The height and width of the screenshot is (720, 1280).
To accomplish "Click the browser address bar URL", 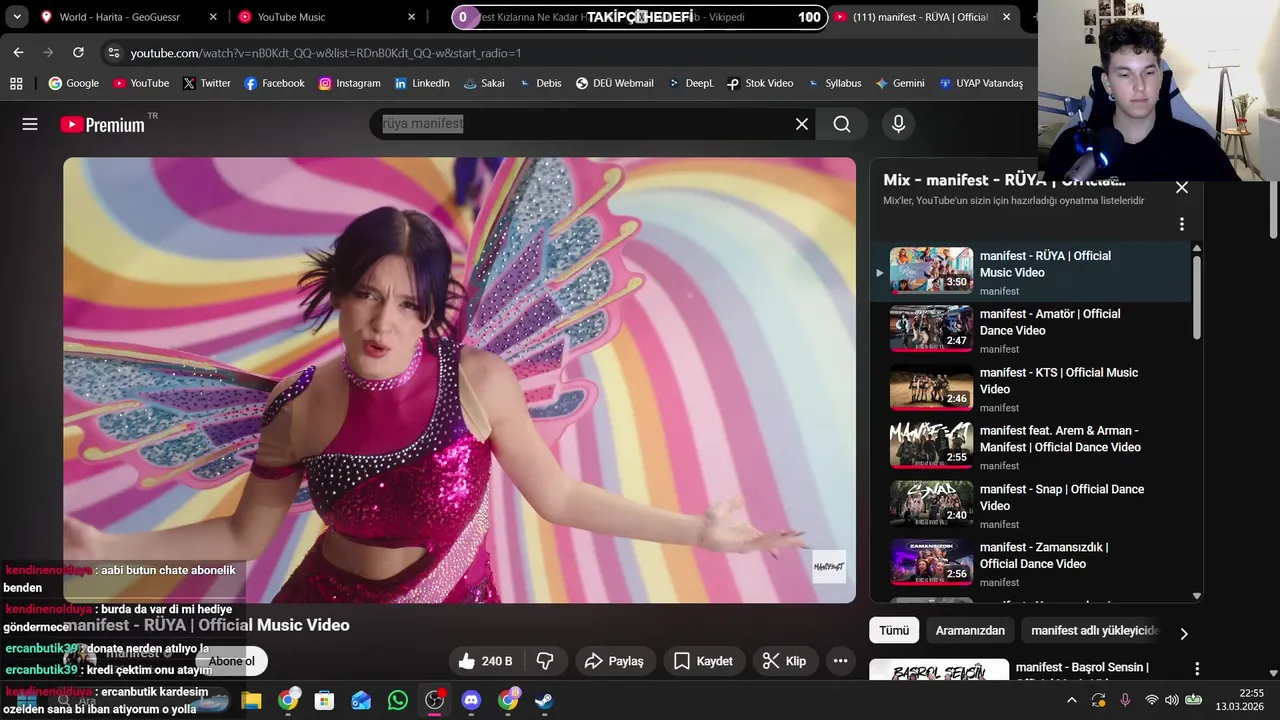I will click(326, 53).
